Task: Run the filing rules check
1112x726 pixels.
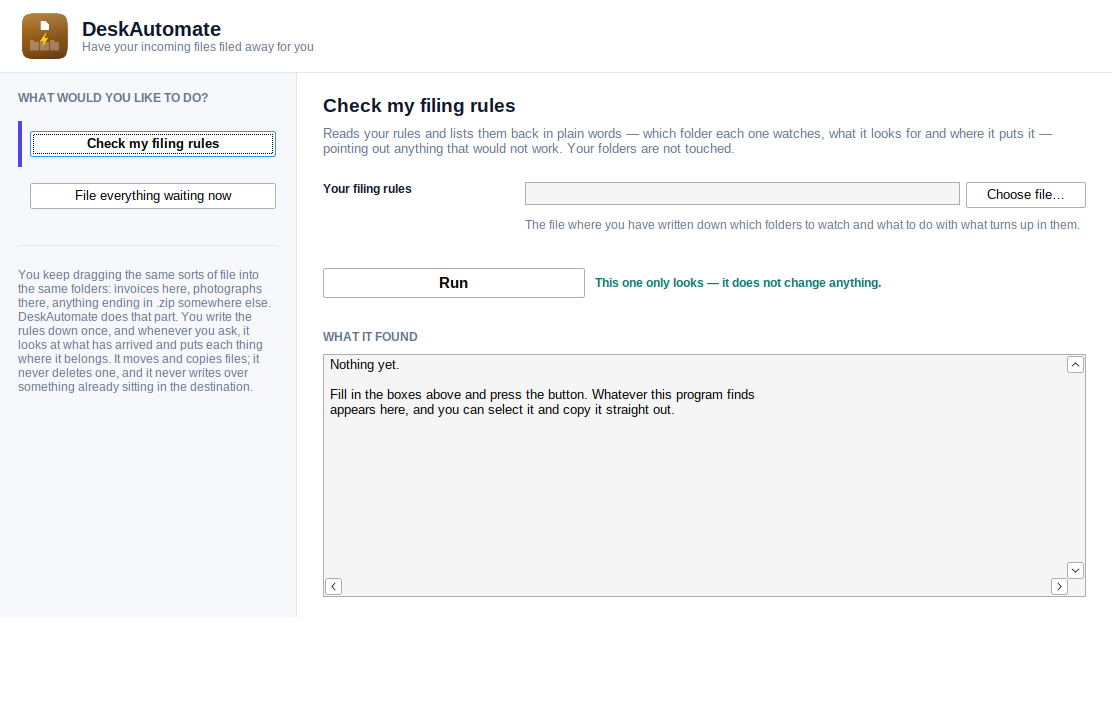Action: point(454,283)
